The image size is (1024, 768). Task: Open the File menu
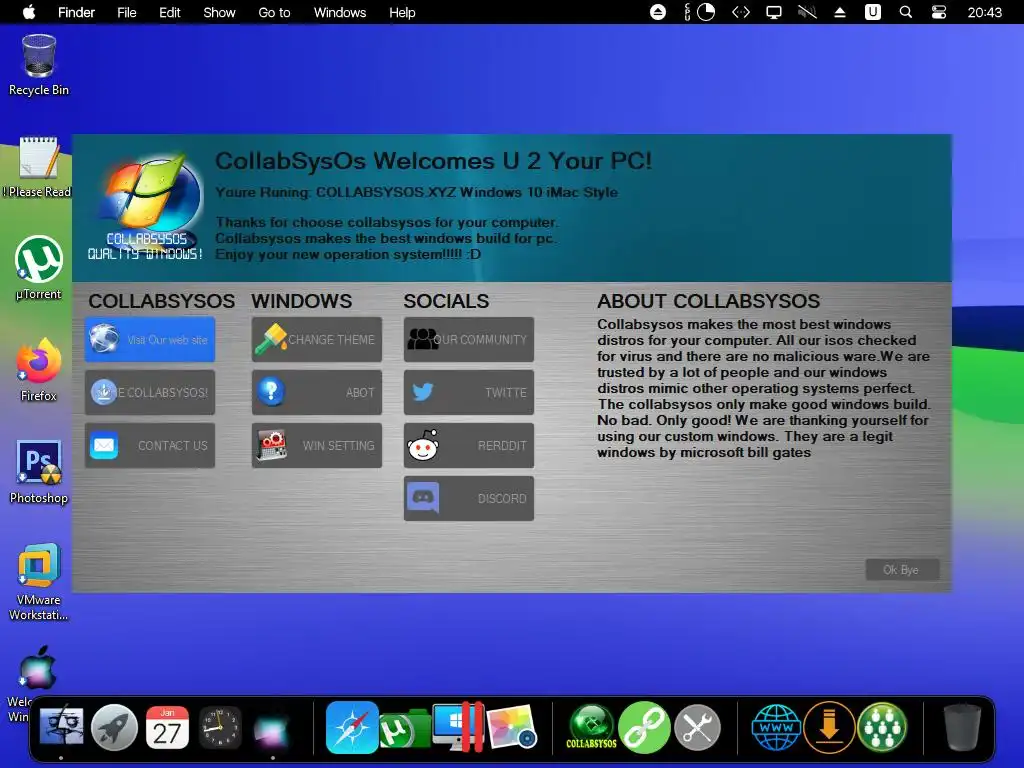(x=127, y=12)
